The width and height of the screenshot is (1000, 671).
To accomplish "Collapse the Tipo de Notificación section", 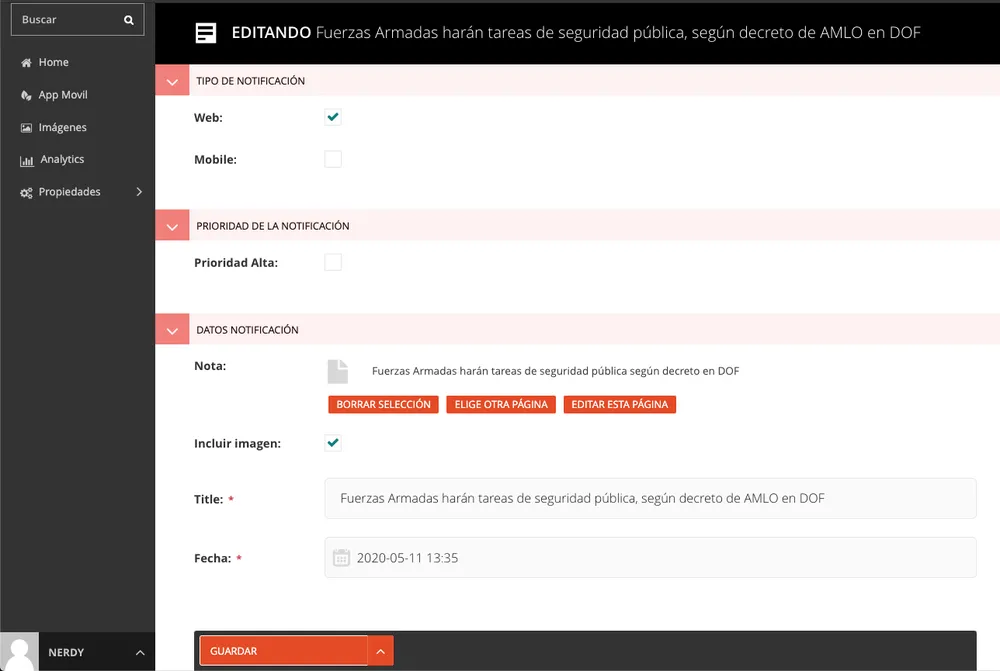I will (172, 81).
